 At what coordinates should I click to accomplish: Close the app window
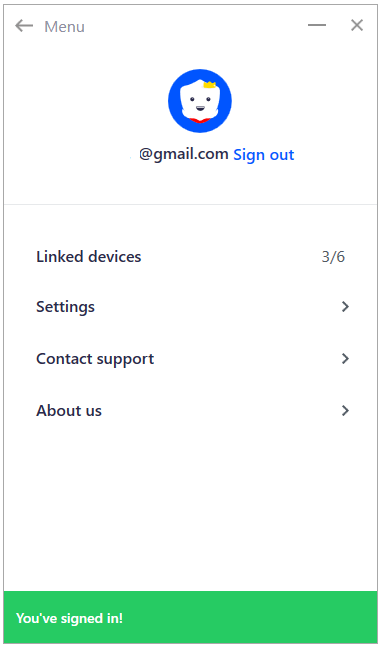[357, 25]
